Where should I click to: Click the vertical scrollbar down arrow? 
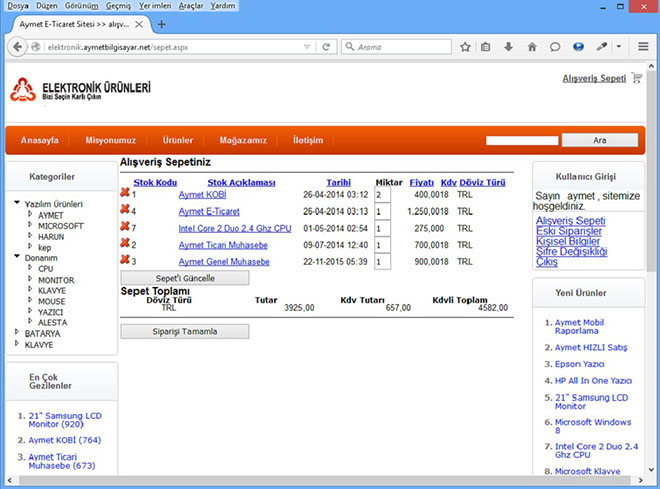pyautogui.click(x=651, y=470)
